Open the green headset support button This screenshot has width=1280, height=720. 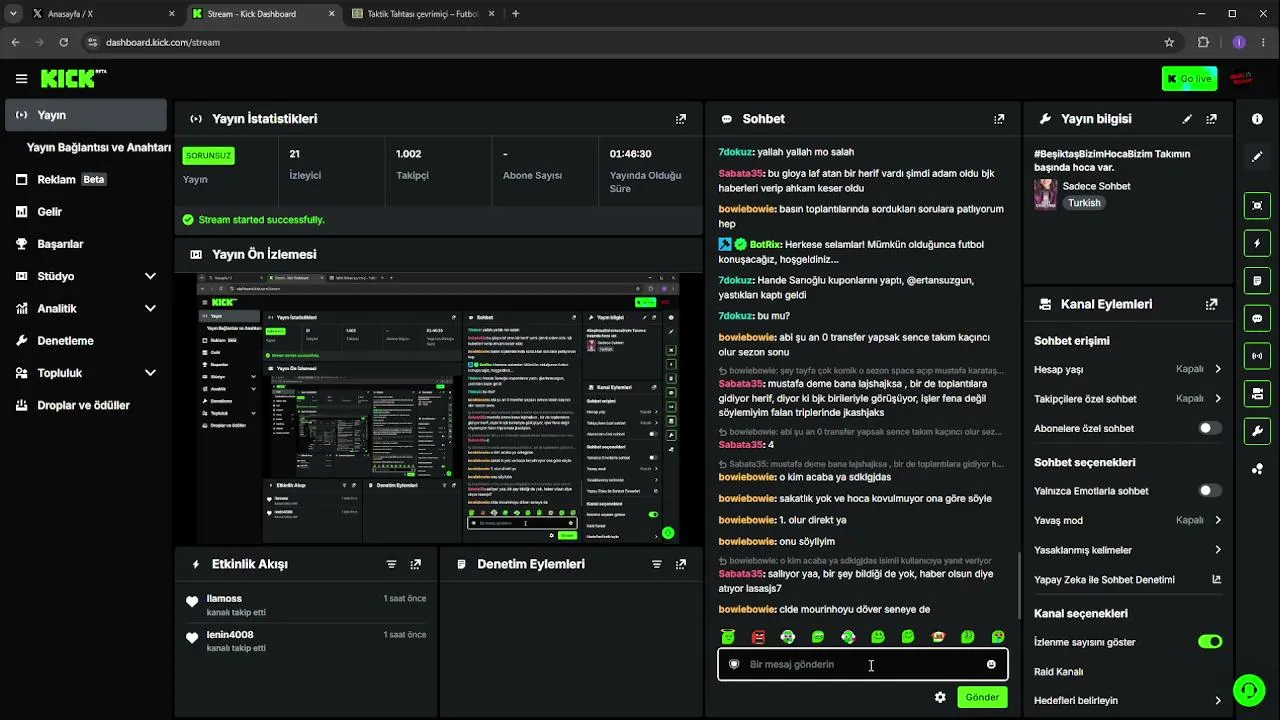coord(1248,689)
